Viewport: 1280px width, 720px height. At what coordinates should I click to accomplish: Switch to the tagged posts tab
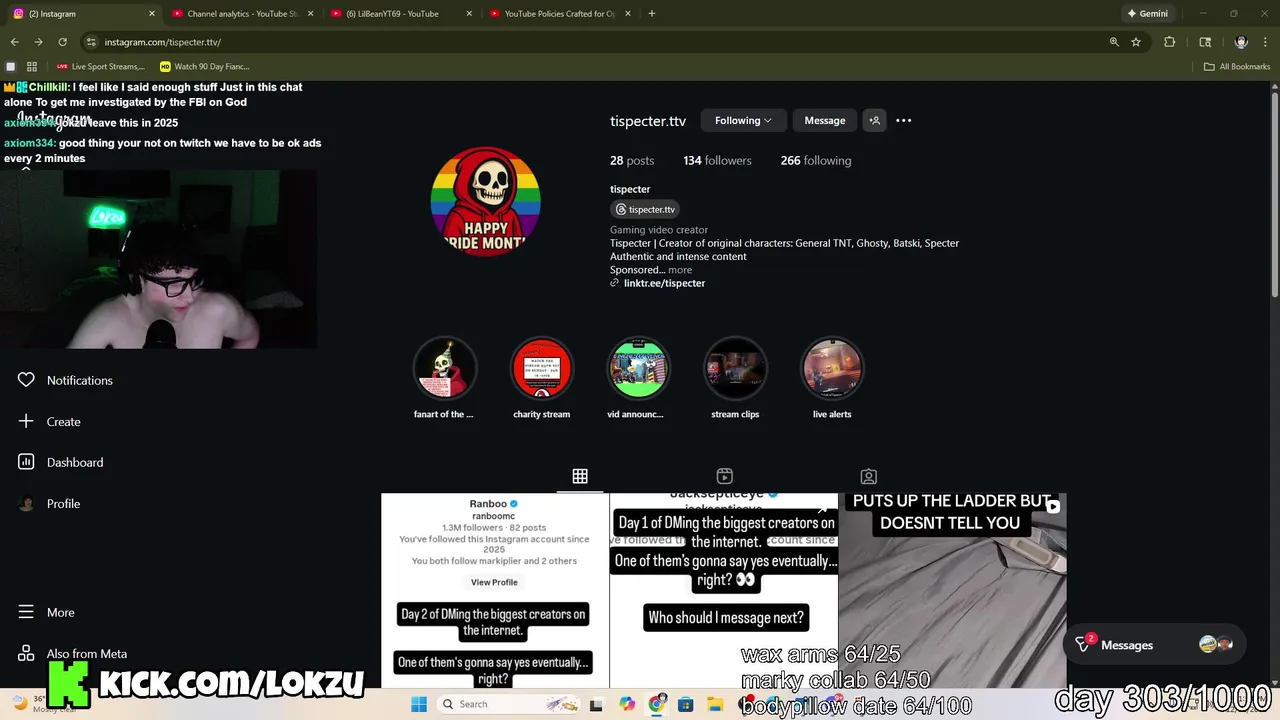pyautogui.click(x=868, y=476)
